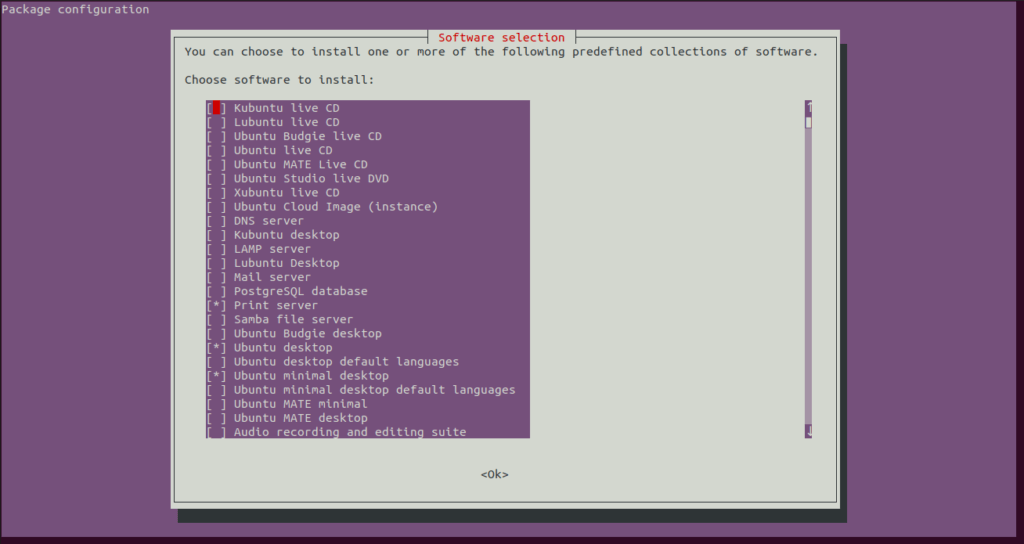1024x544 pixels.
Task: Click the 'Choose software to install:' prompt
Action: 280,80
